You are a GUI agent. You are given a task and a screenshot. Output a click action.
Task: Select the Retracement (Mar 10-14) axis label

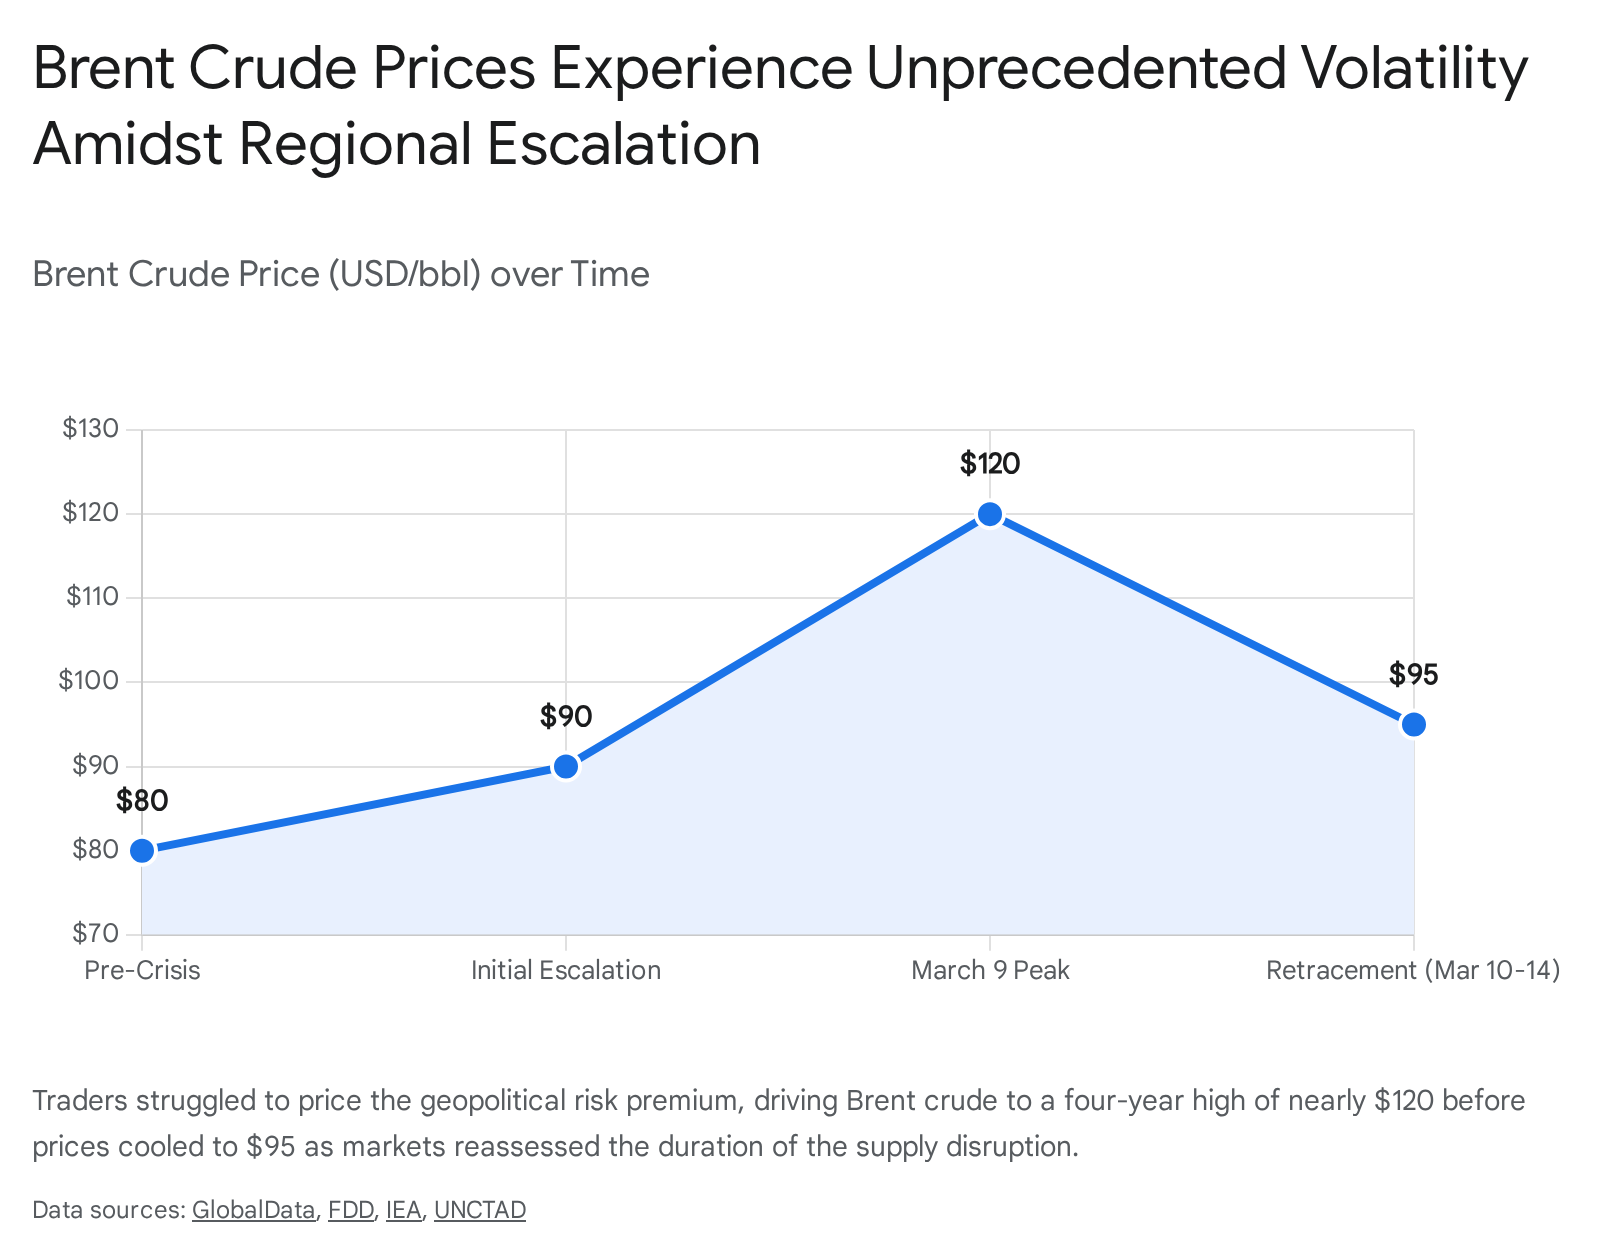click(x=1412, y=970)
